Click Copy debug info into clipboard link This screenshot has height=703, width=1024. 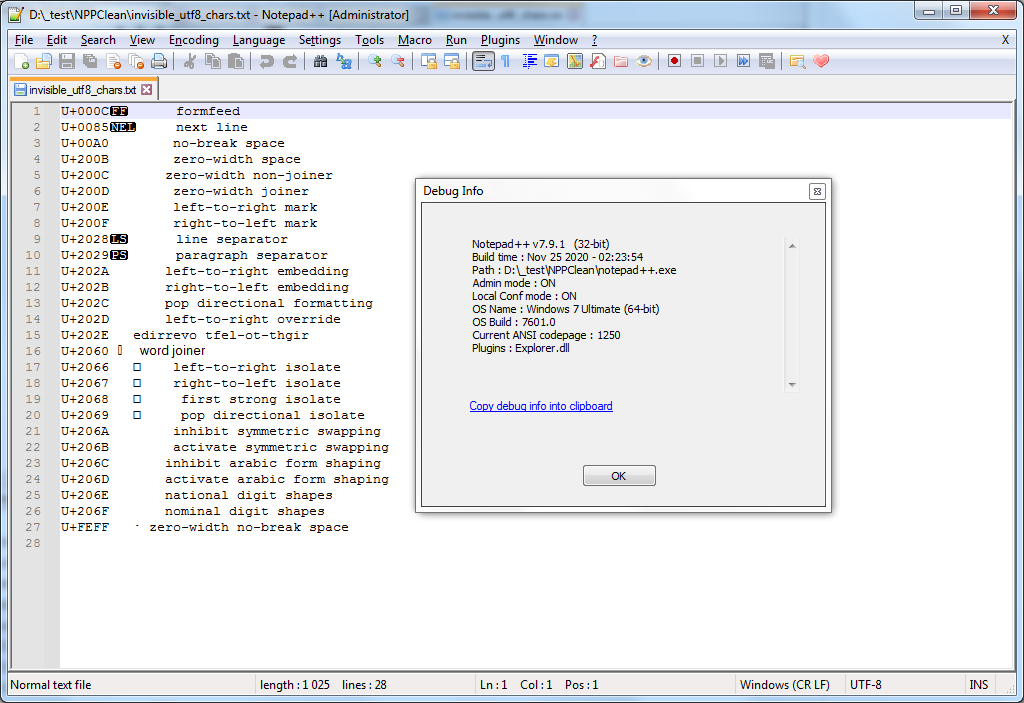coord(541,406)
